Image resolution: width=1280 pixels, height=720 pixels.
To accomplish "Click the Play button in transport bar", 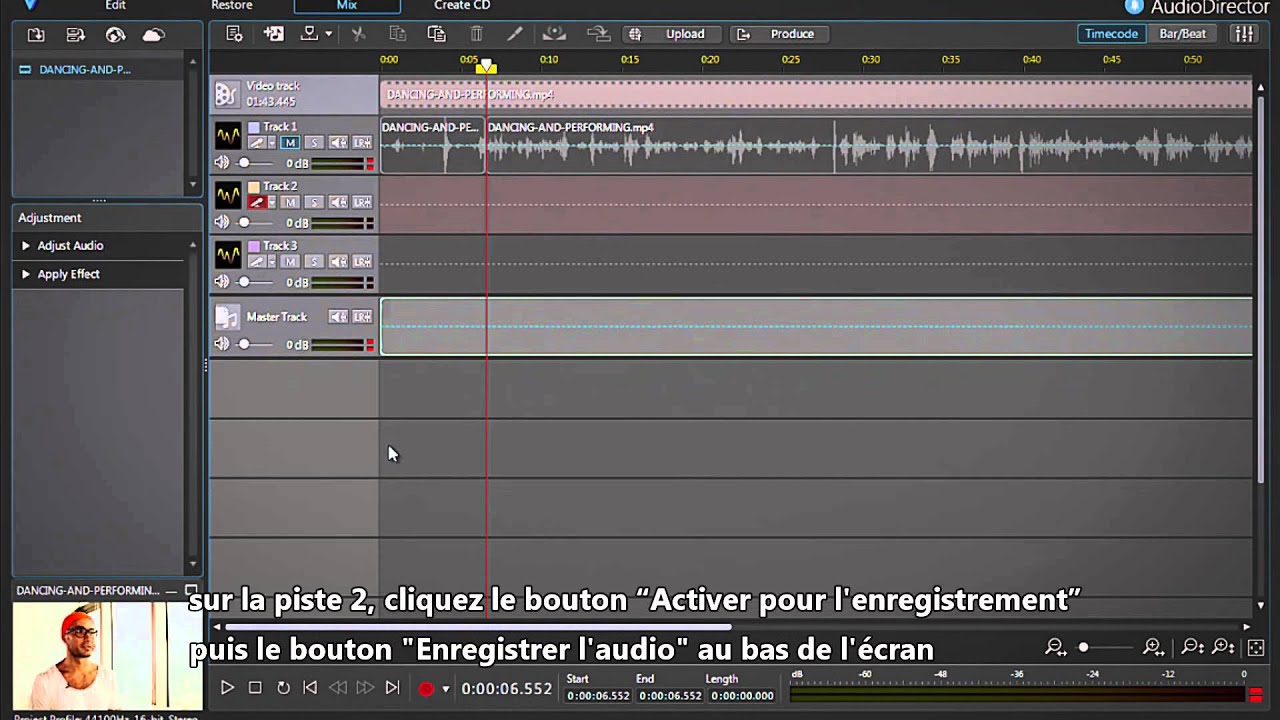I will (x=227, y=688).
